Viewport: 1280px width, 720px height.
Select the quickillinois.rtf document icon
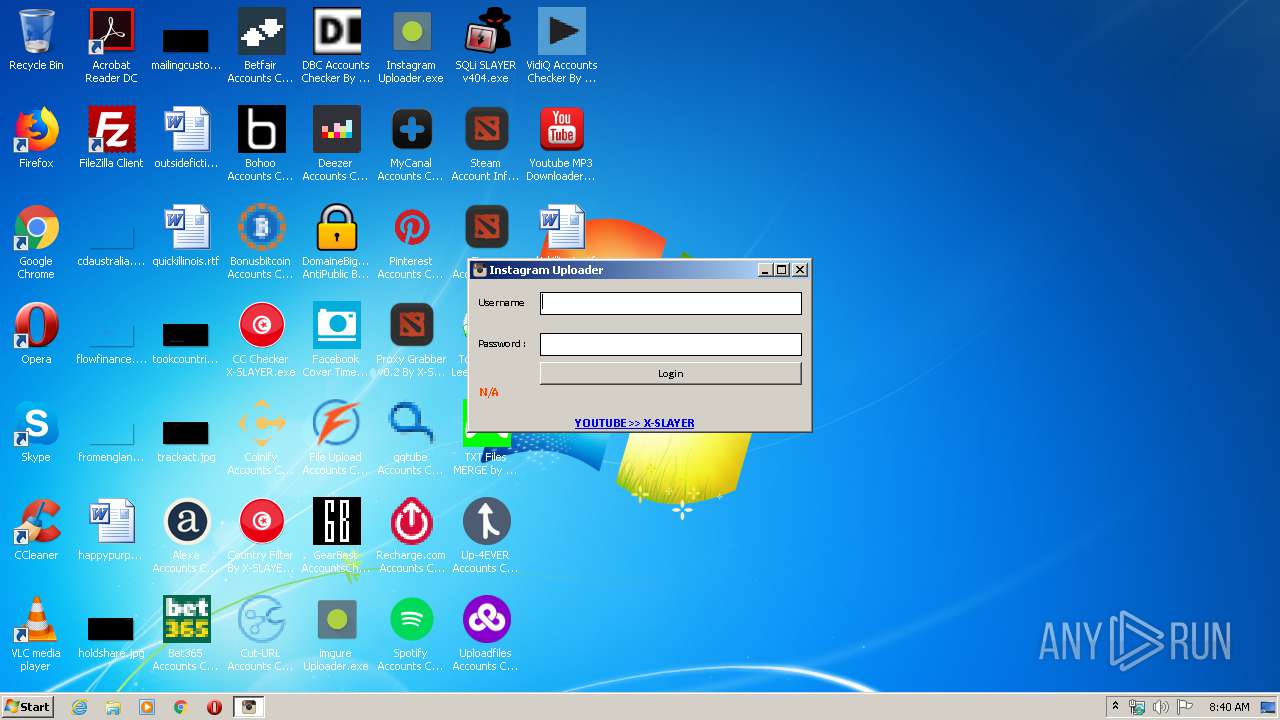pos(186,236)
